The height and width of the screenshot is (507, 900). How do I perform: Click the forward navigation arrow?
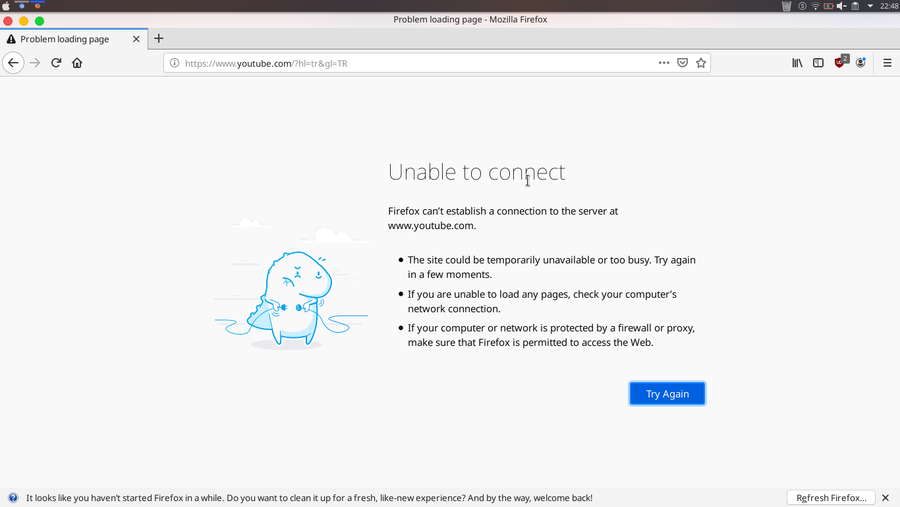[x=35, y=63]
